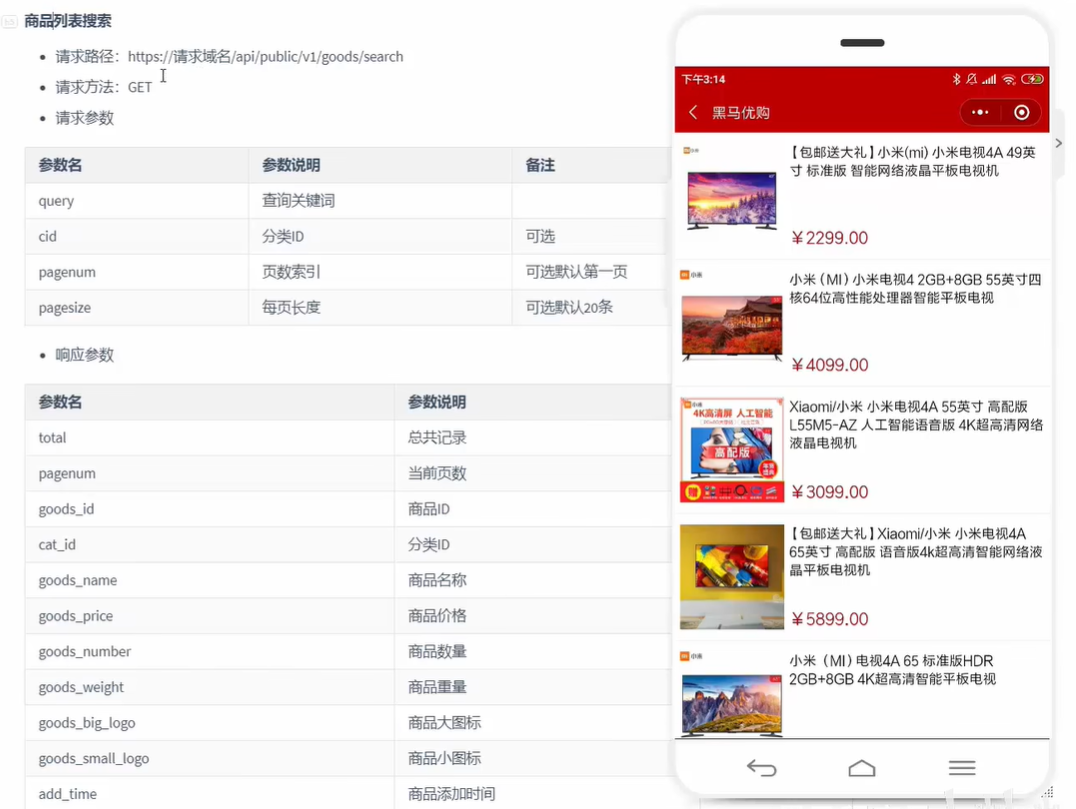Tap the phone's hamburger menu key
The height and width of the screenshot is (809, 1076).
(x=962, y=768)
